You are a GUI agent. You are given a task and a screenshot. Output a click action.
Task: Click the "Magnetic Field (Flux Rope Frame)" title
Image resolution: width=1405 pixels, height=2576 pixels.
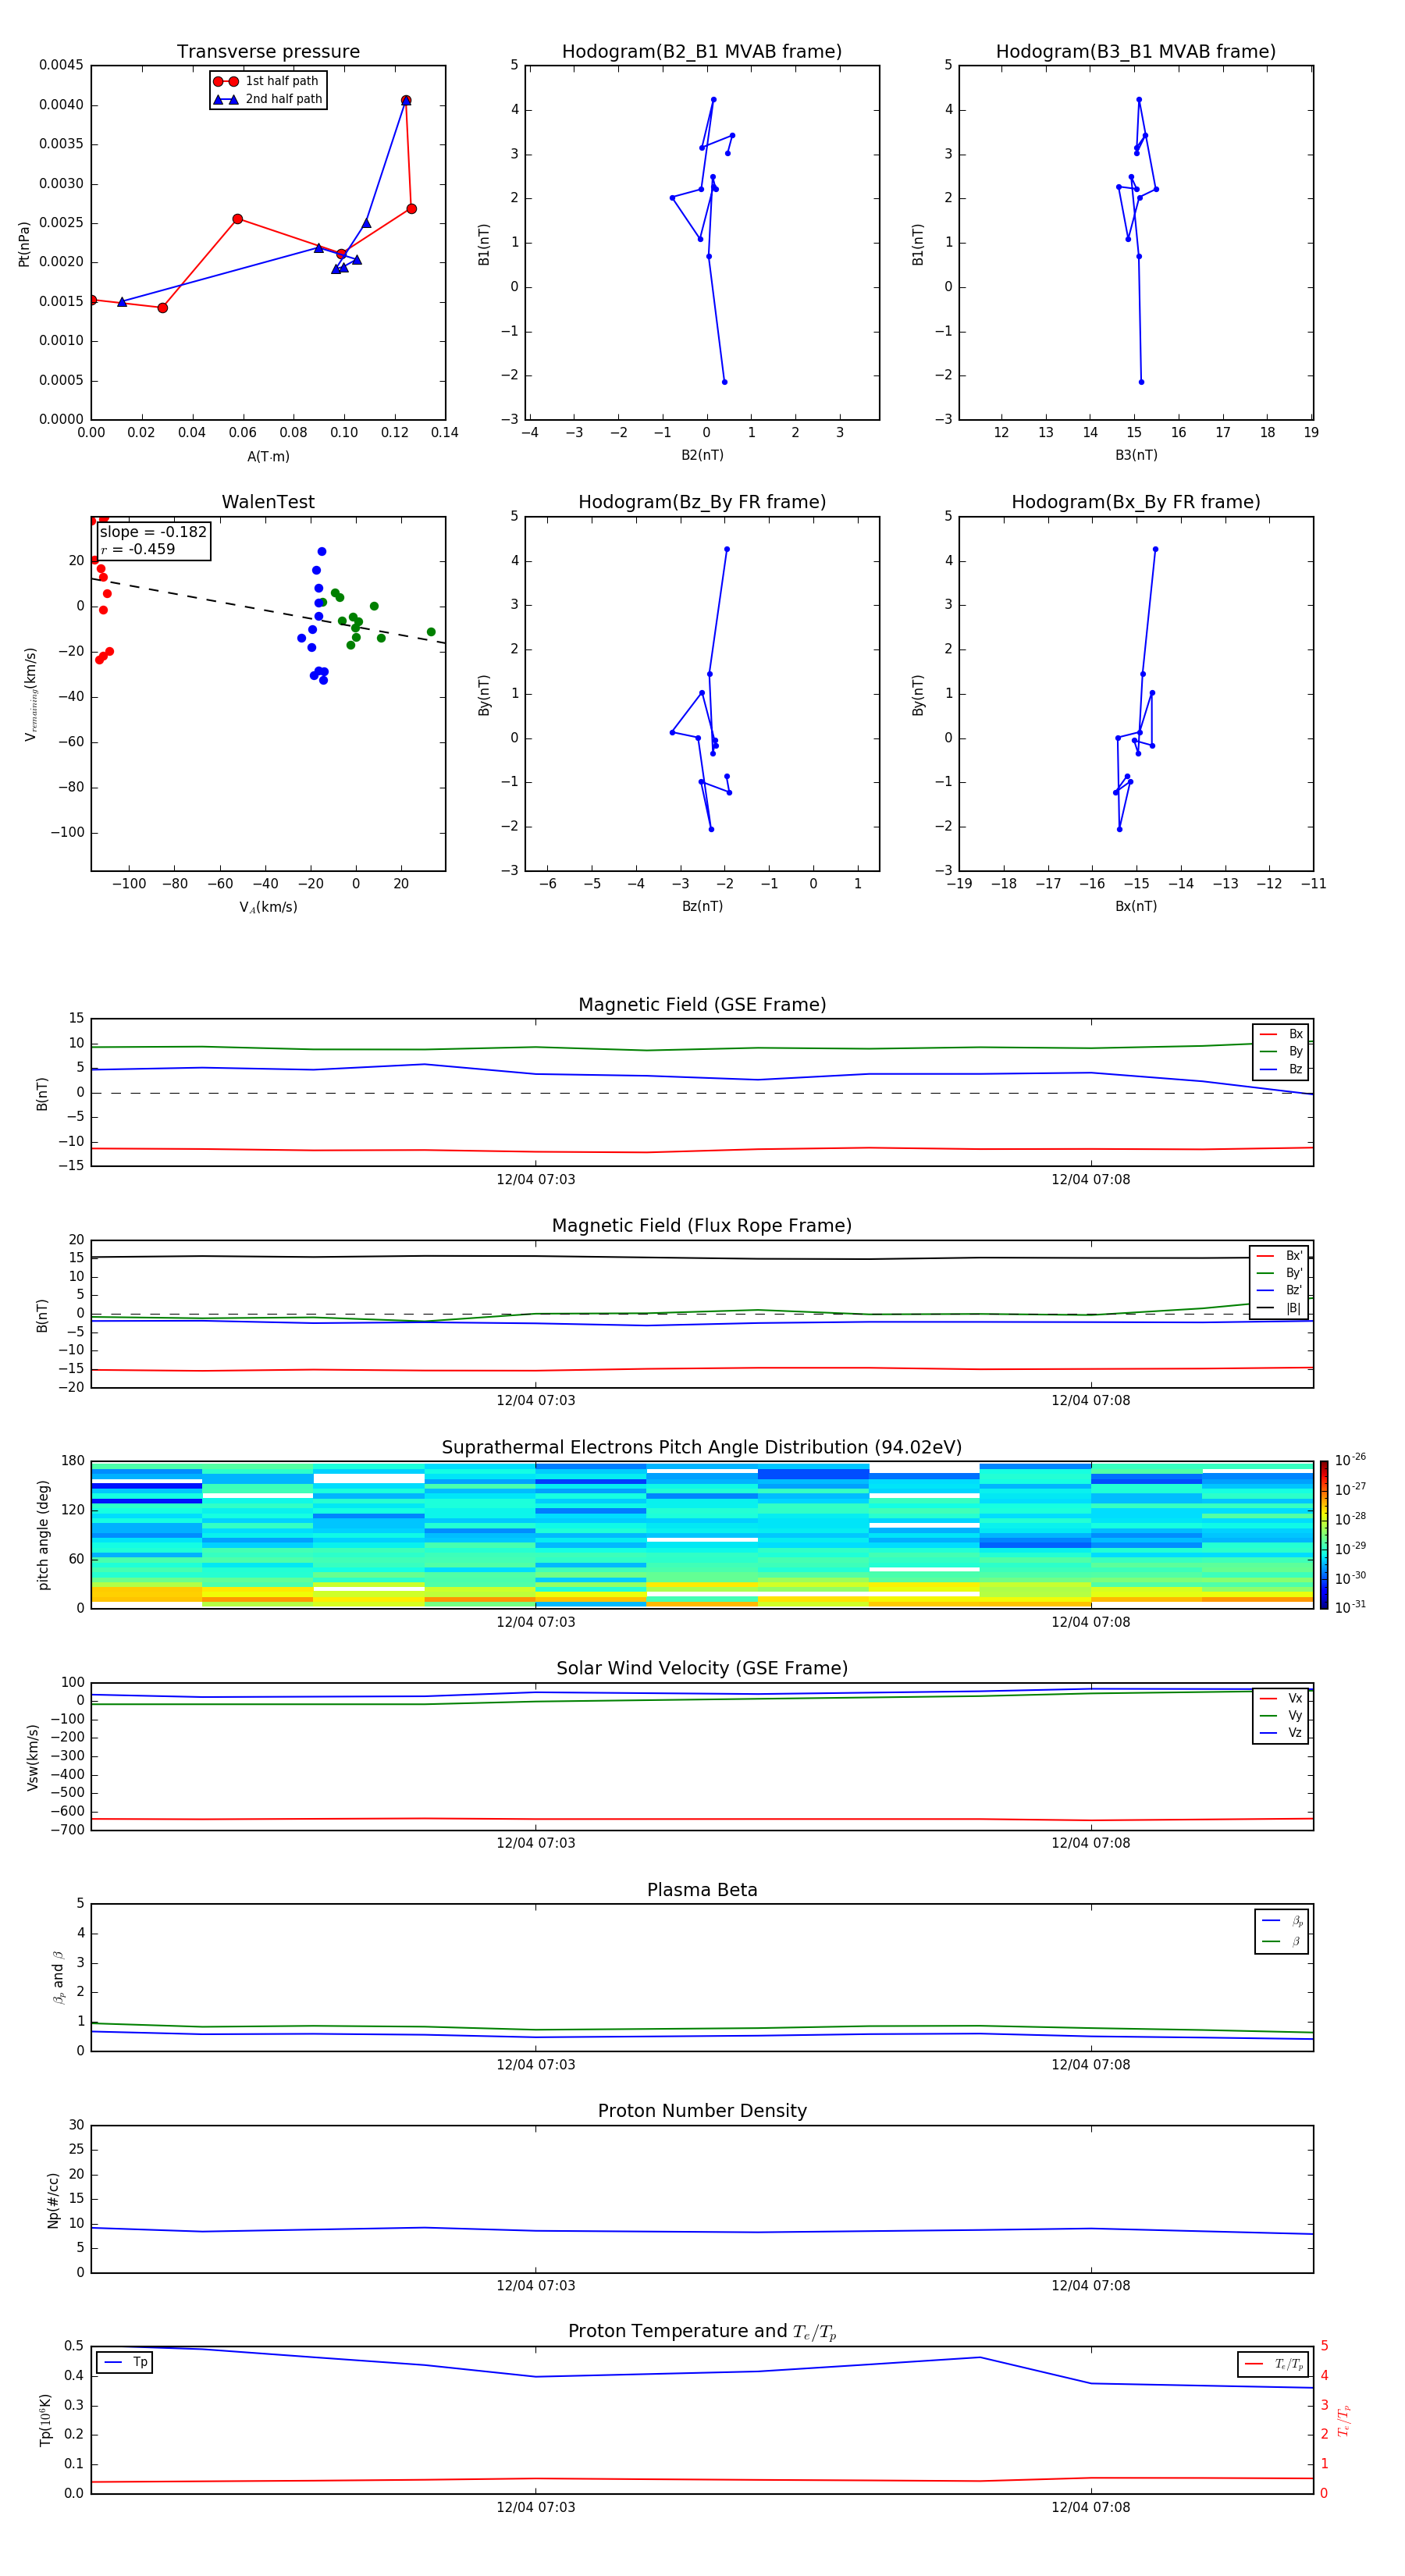[x=702, y=1226]
